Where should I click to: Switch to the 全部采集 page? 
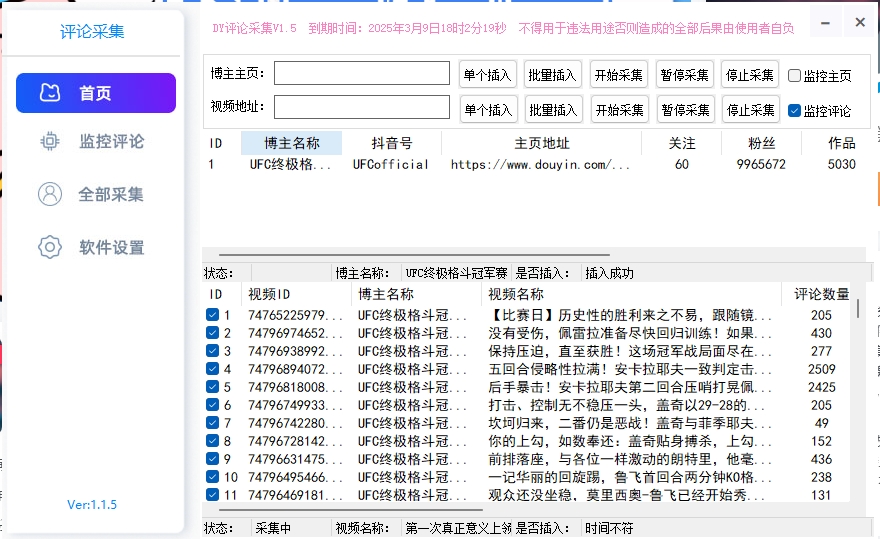point(111,194)
